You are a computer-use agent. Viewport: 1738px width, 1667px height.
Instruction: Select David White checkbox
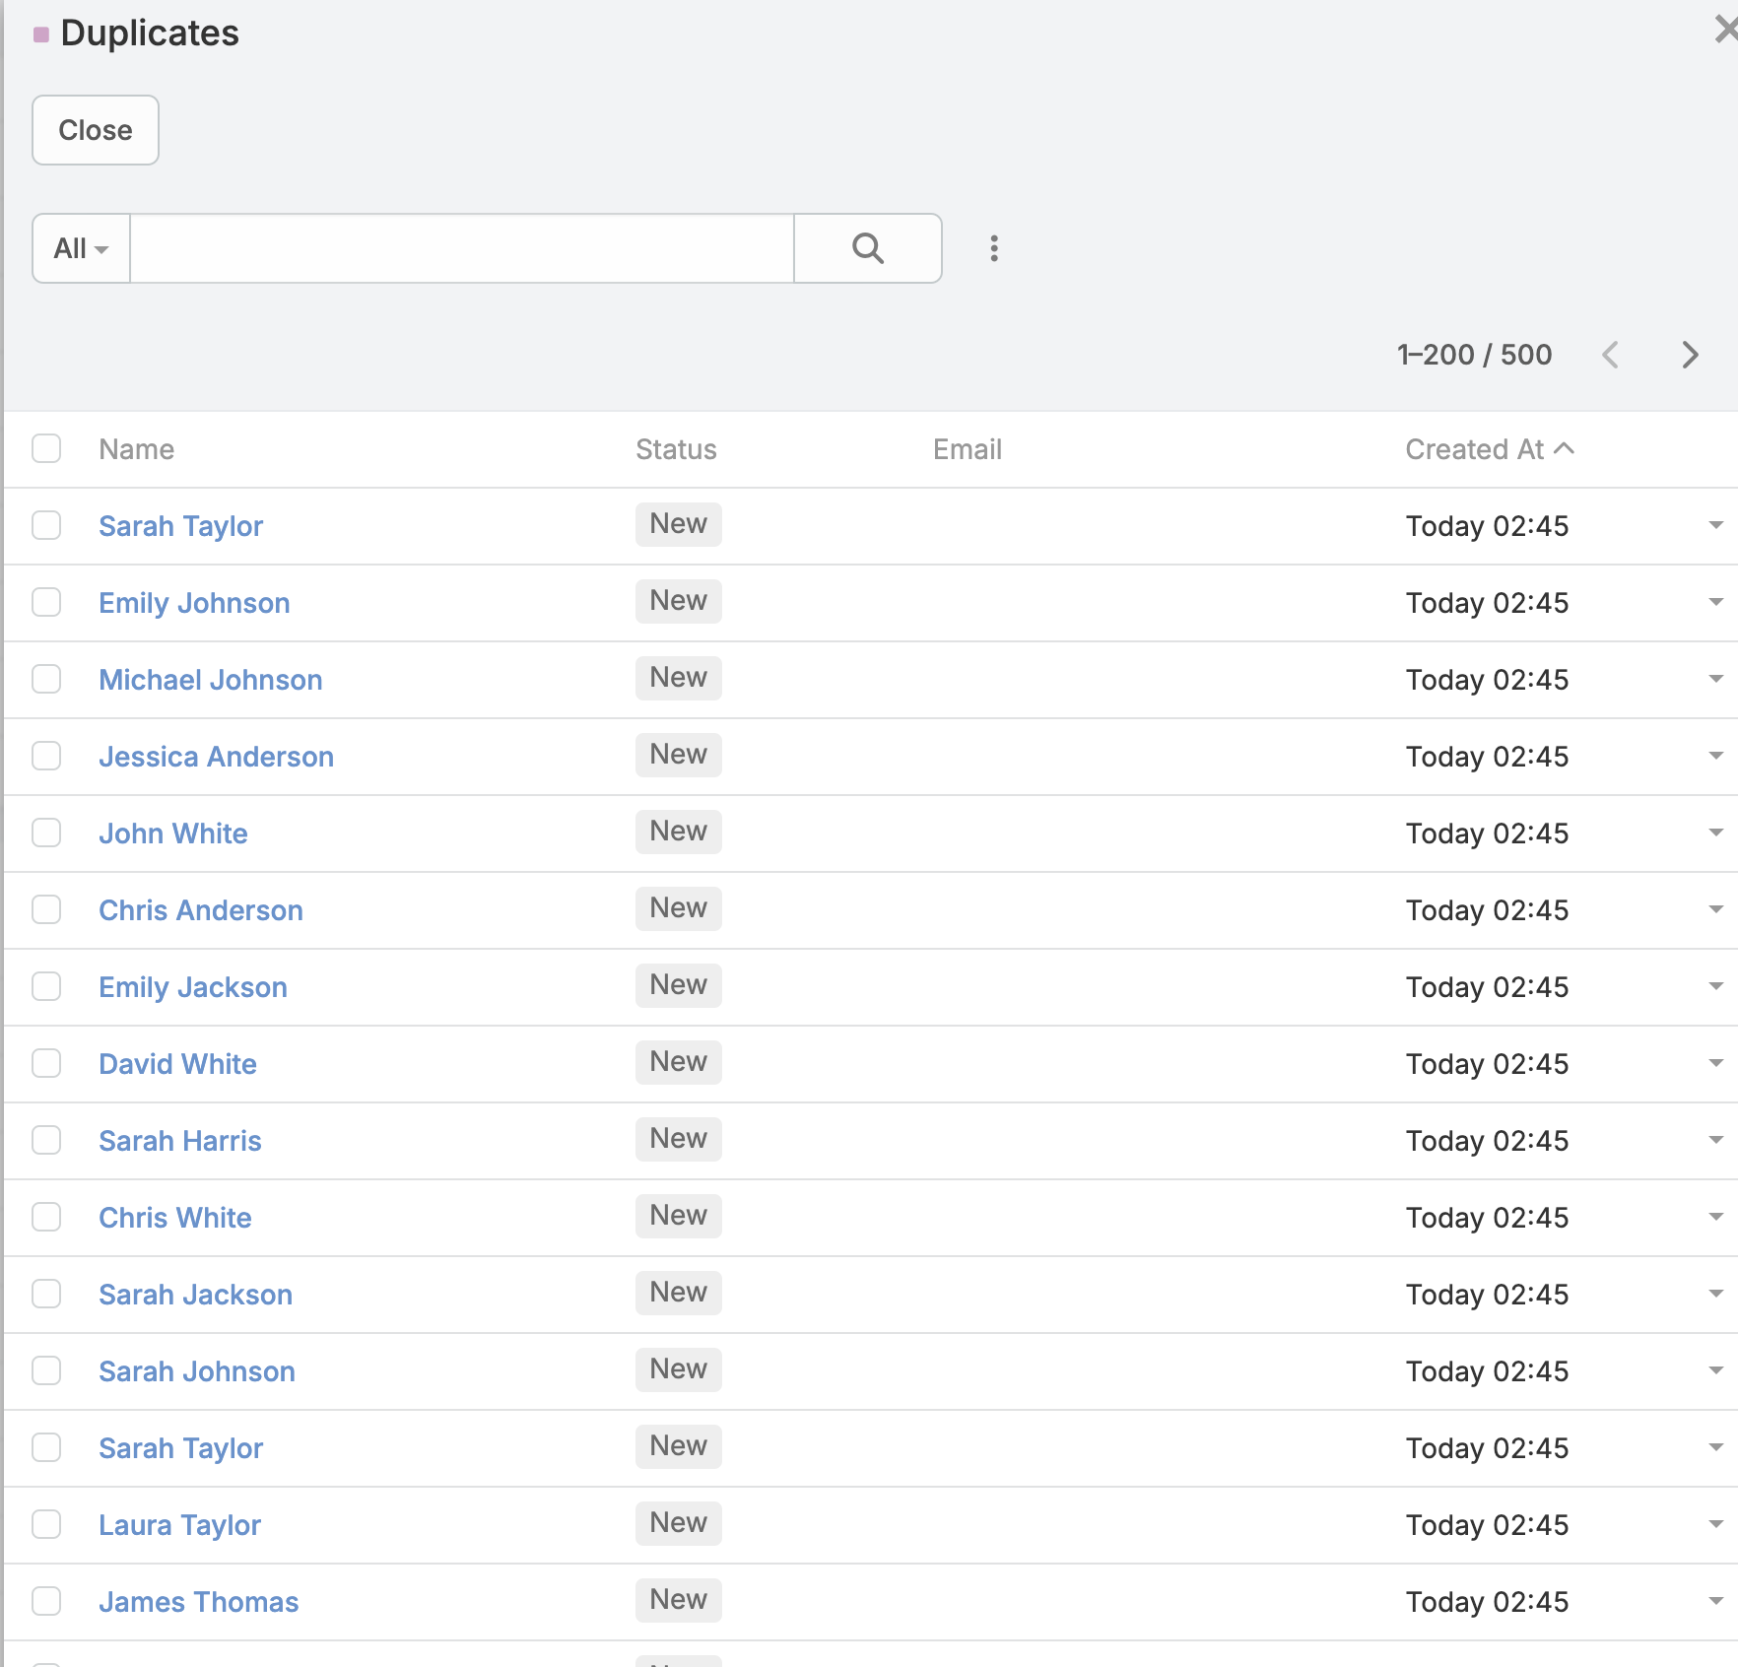pos(46,1063)
